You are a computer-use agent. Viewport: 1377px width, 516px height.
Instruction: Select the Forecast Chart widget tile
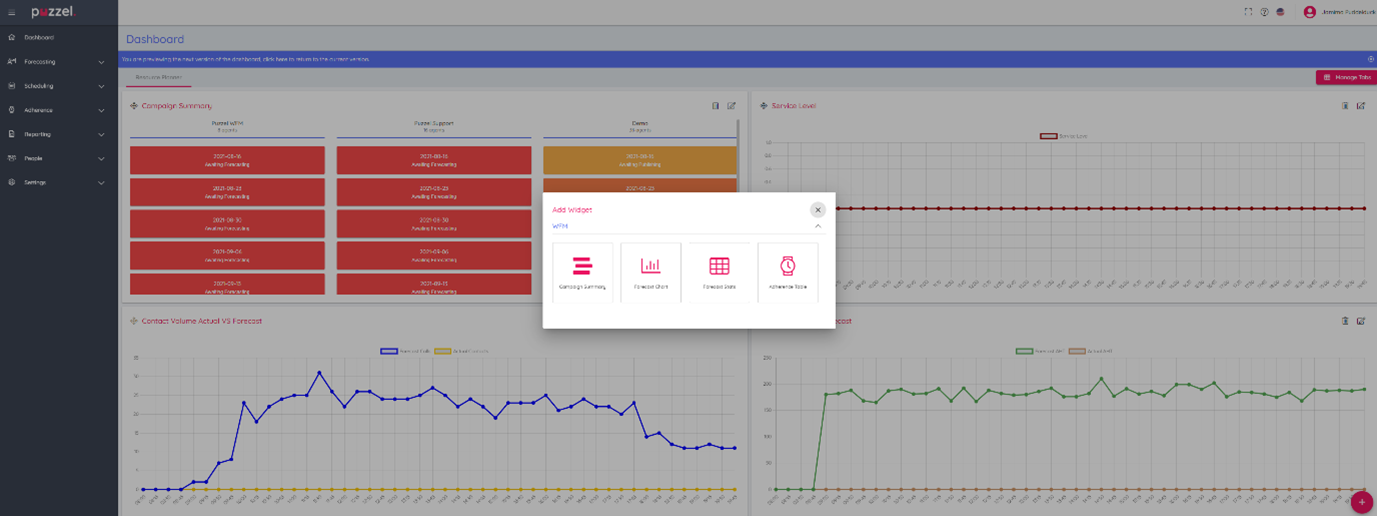(650, 271)
